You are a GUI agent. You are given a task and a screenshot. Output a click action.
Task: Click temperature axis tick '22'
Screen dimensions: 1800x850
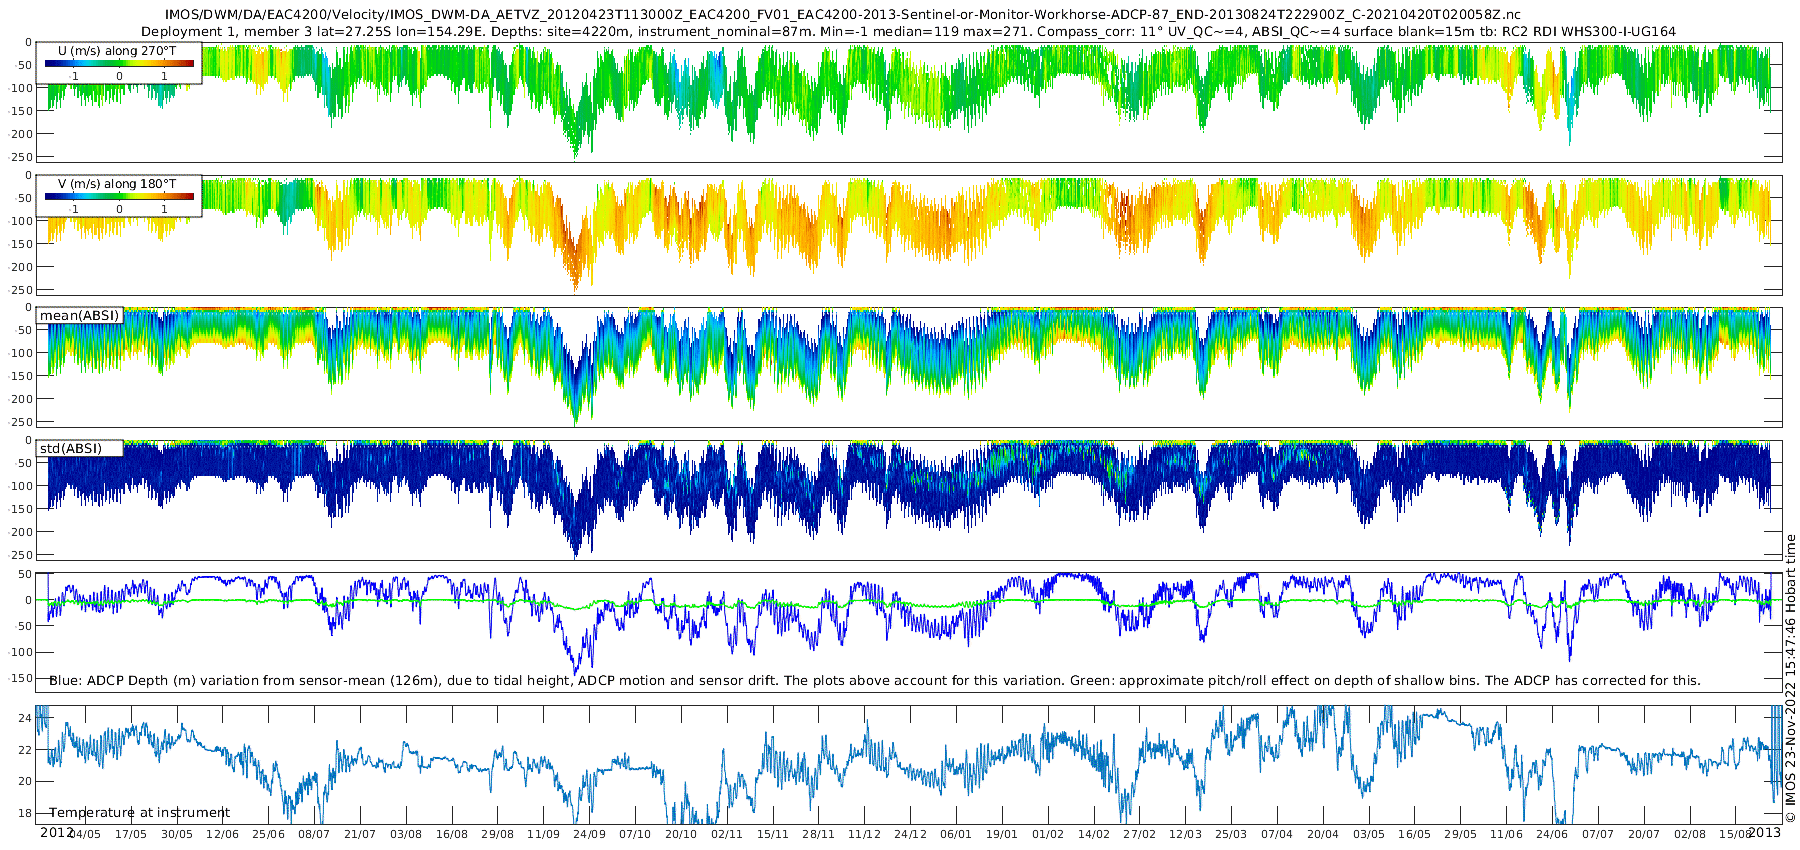pyautogui.click(x=26, y=750)
